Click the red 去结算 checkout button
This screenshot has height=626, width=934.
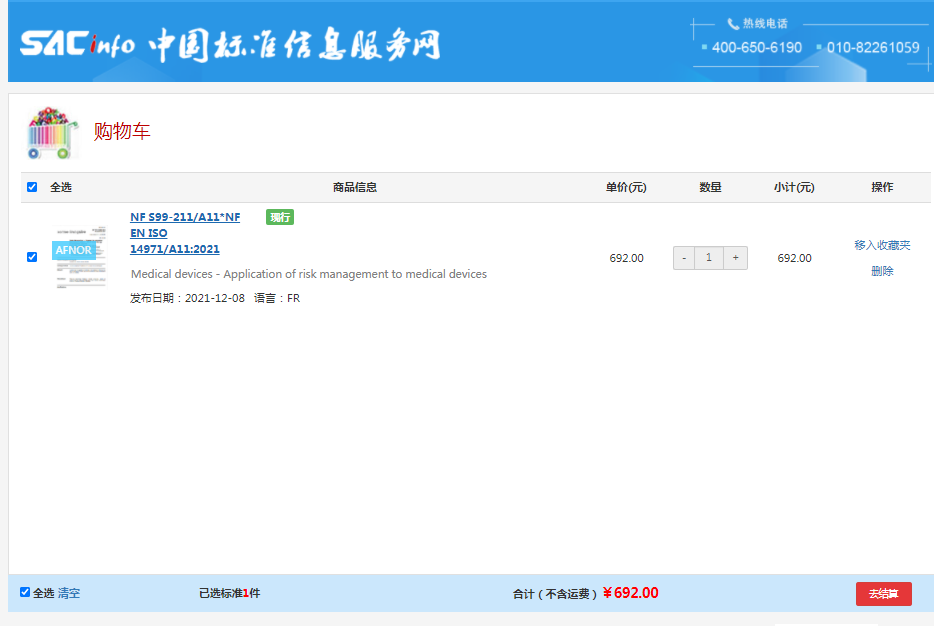[883, 593]
